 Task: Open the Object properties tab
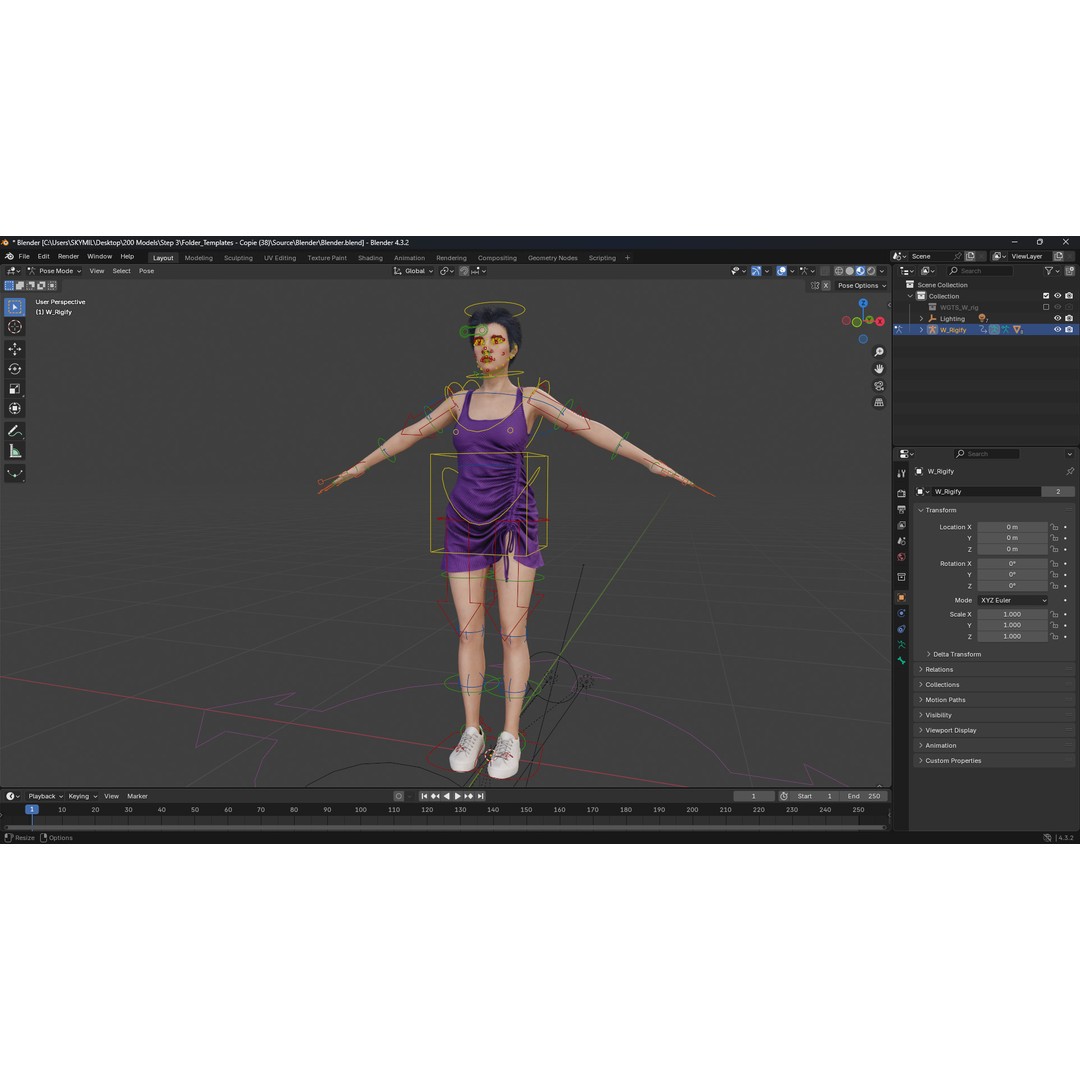point(901,597)
